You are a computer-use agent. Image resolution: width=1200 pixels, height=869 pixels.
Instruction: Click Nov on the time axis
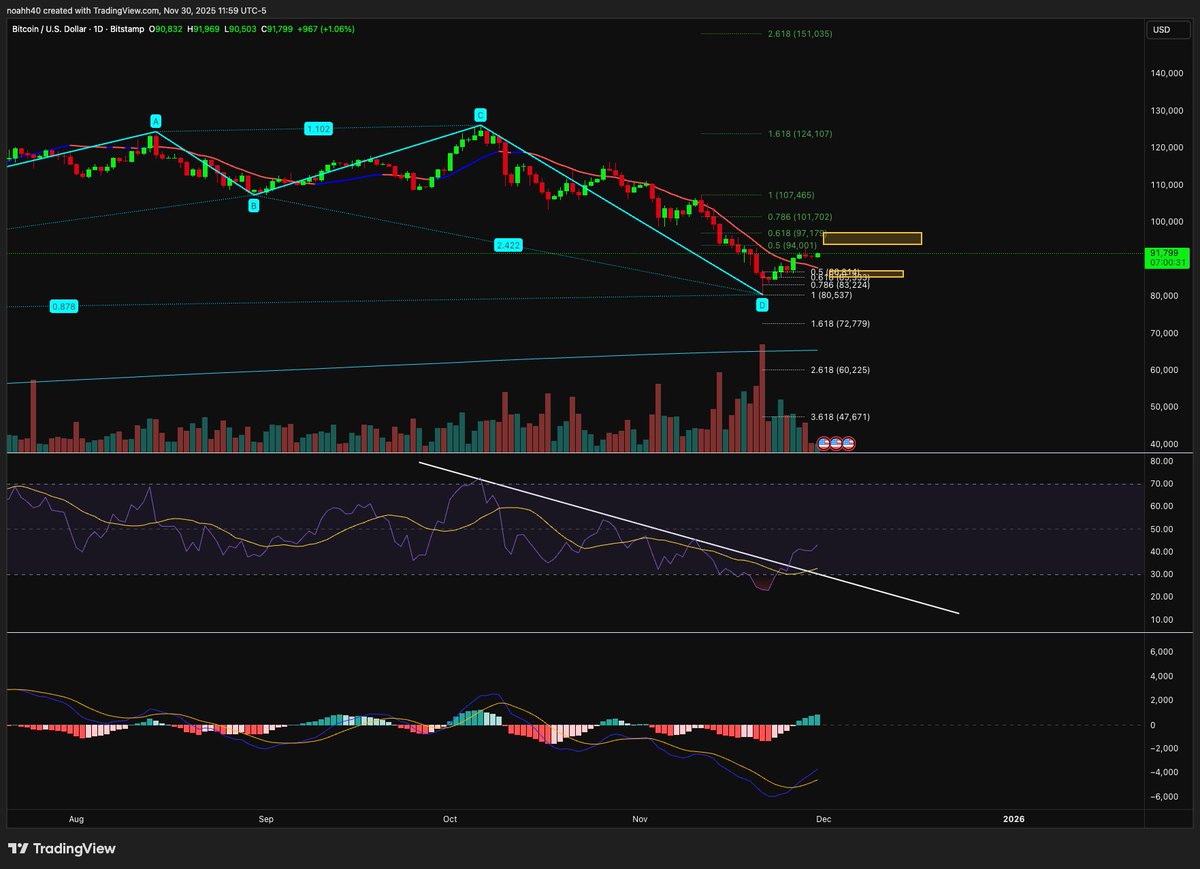point(639,819)
